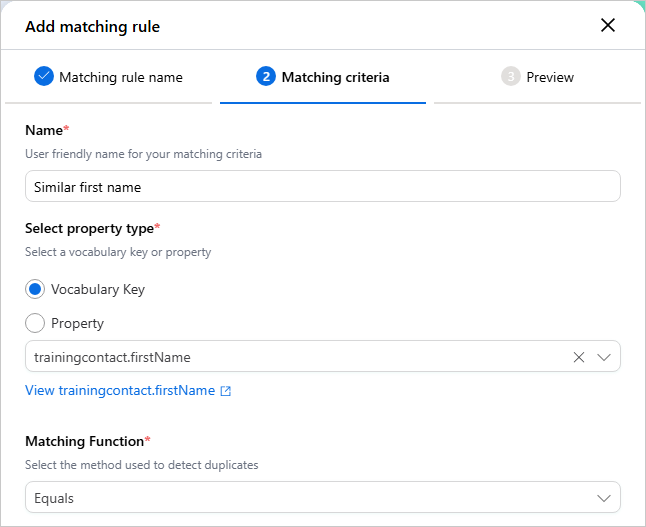This screenshot has width=646, height=527.
Task: Open the Matching Function dropdown showing Equals
Action: [323, 497]
